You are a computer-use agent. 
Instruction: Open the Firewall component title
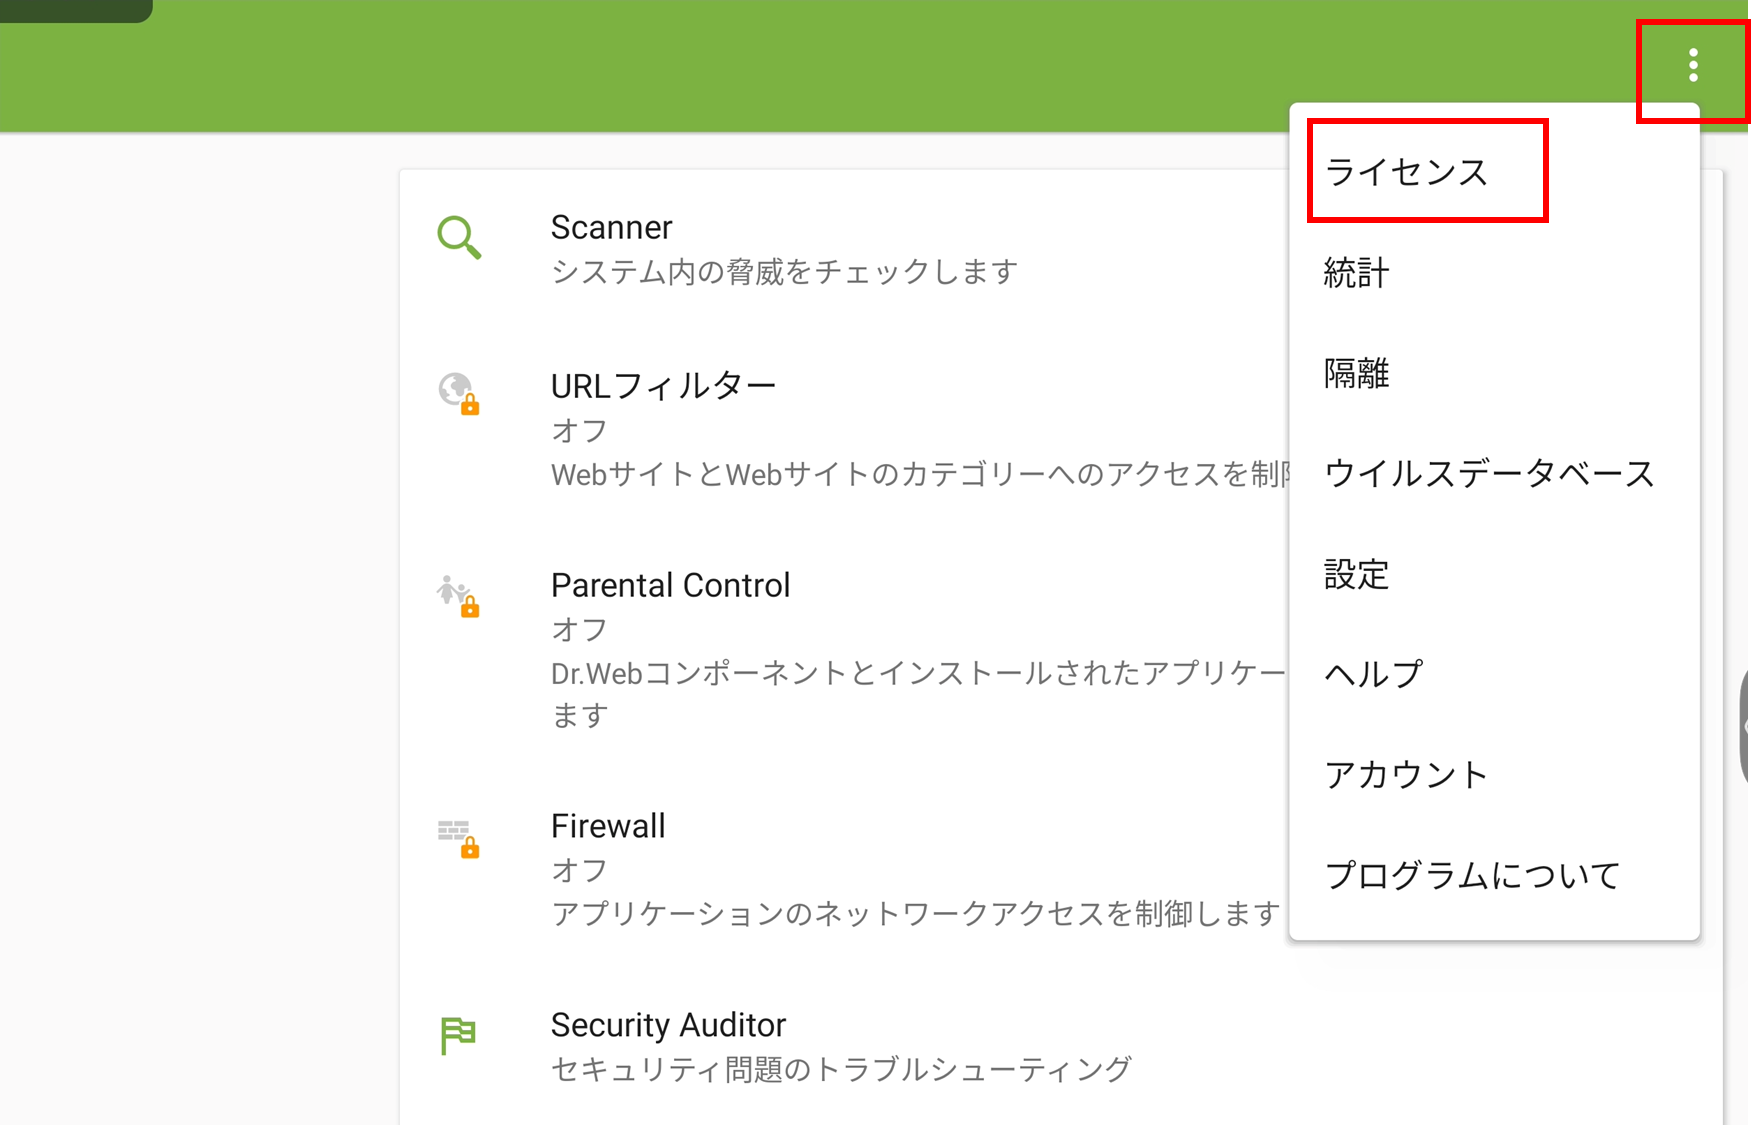click(x=608, y=827)
